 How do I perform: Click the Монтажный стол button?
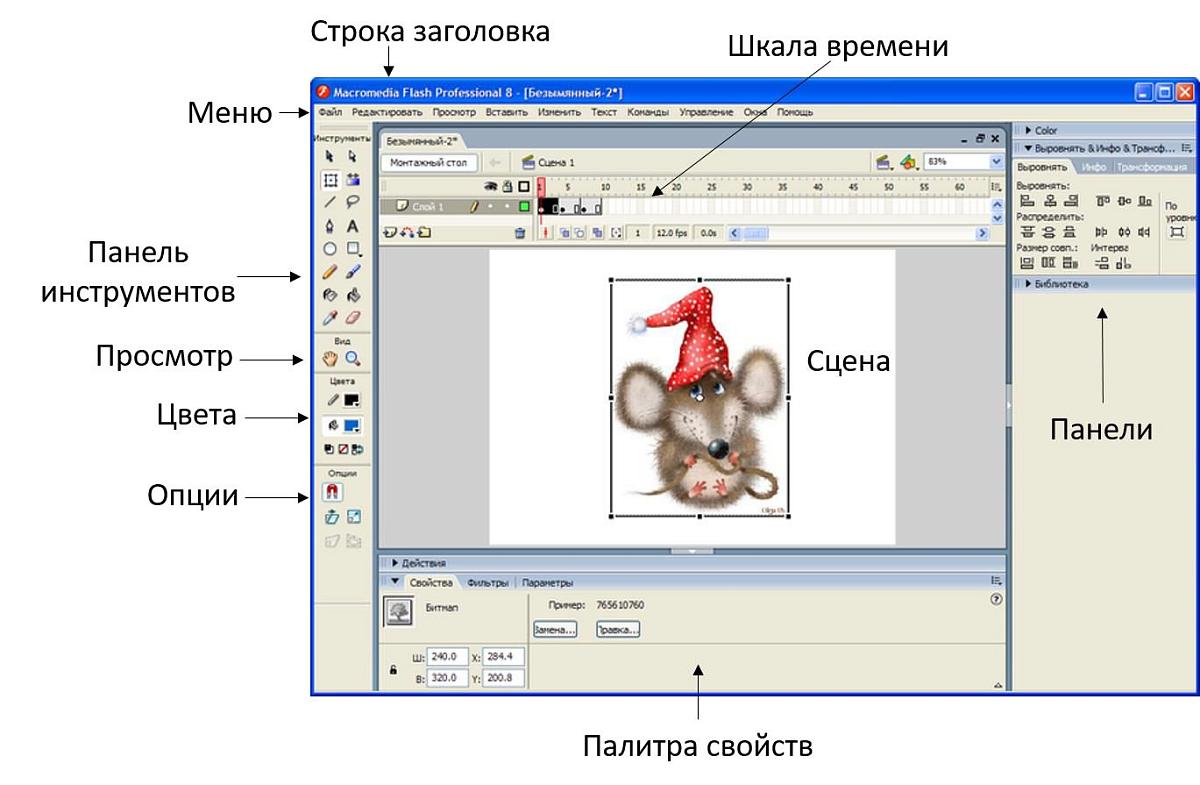point(429,162)
